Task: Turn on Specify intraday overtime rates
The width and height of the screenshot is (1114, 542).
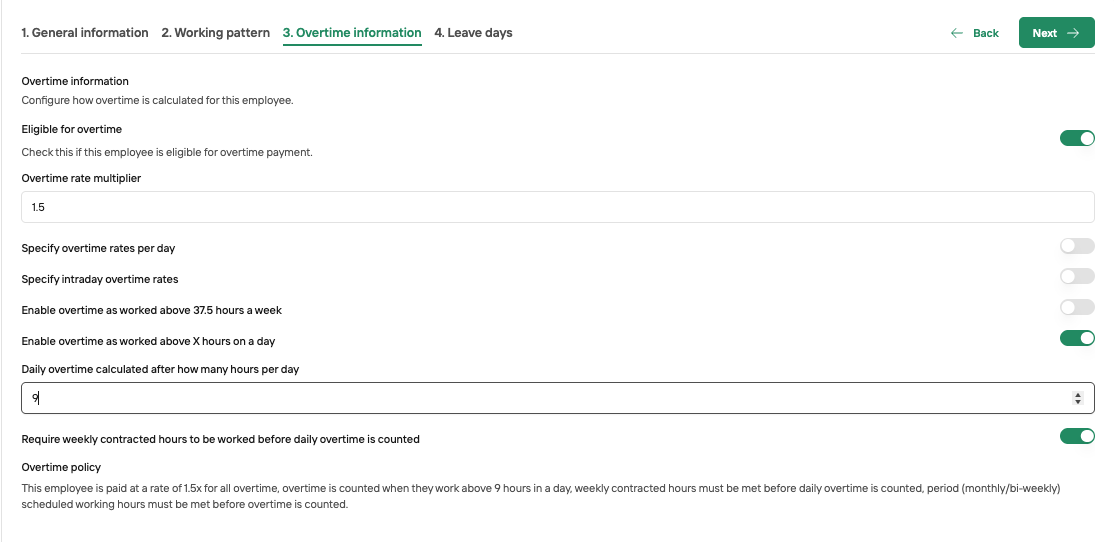Action: (x=1077, y=276)
